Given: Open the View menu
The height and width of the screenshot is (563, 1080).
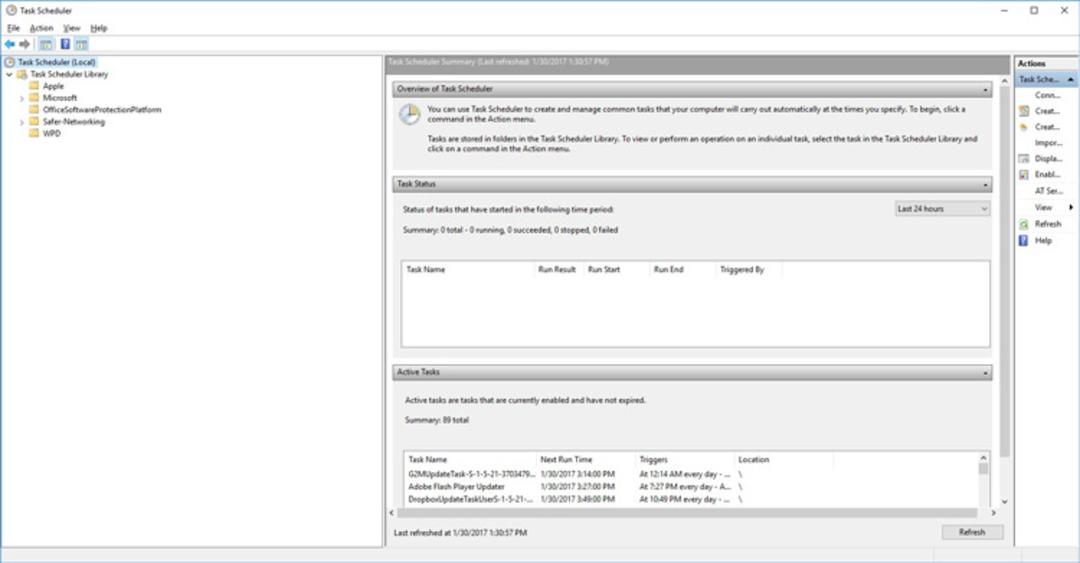Looking at the screenshot, I should click(72, 28).
